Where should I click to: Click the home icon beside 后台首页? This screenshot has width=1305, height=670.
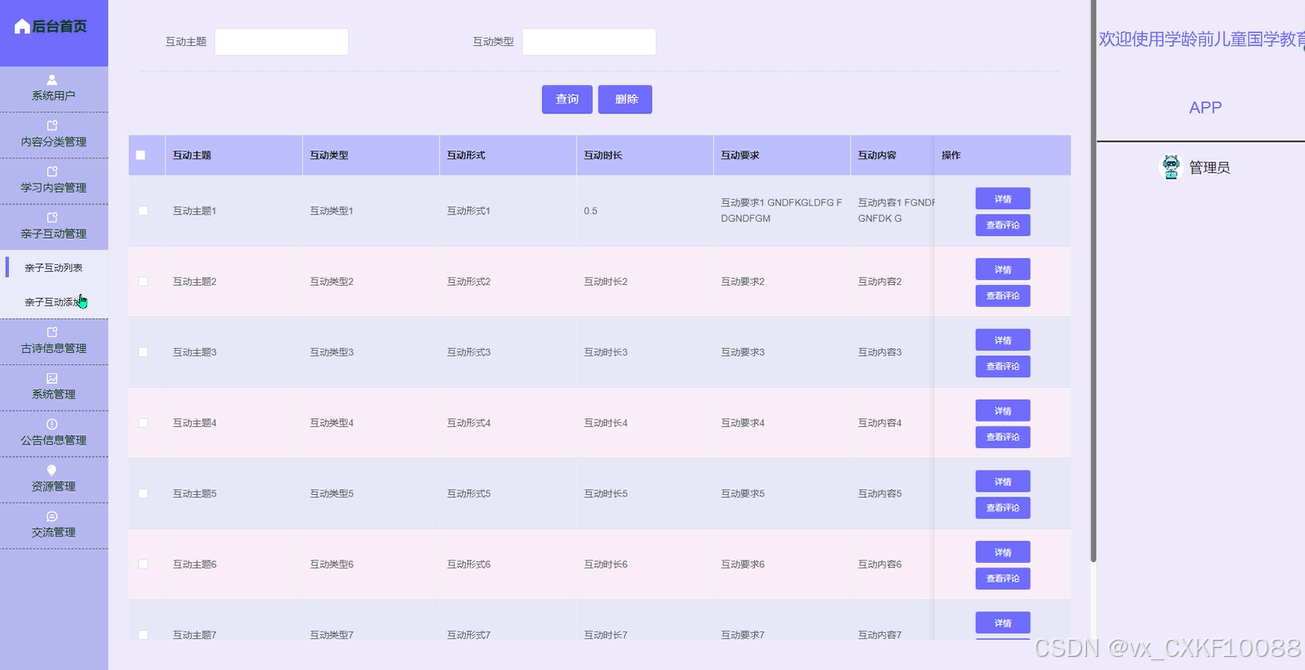coord(22,26)
